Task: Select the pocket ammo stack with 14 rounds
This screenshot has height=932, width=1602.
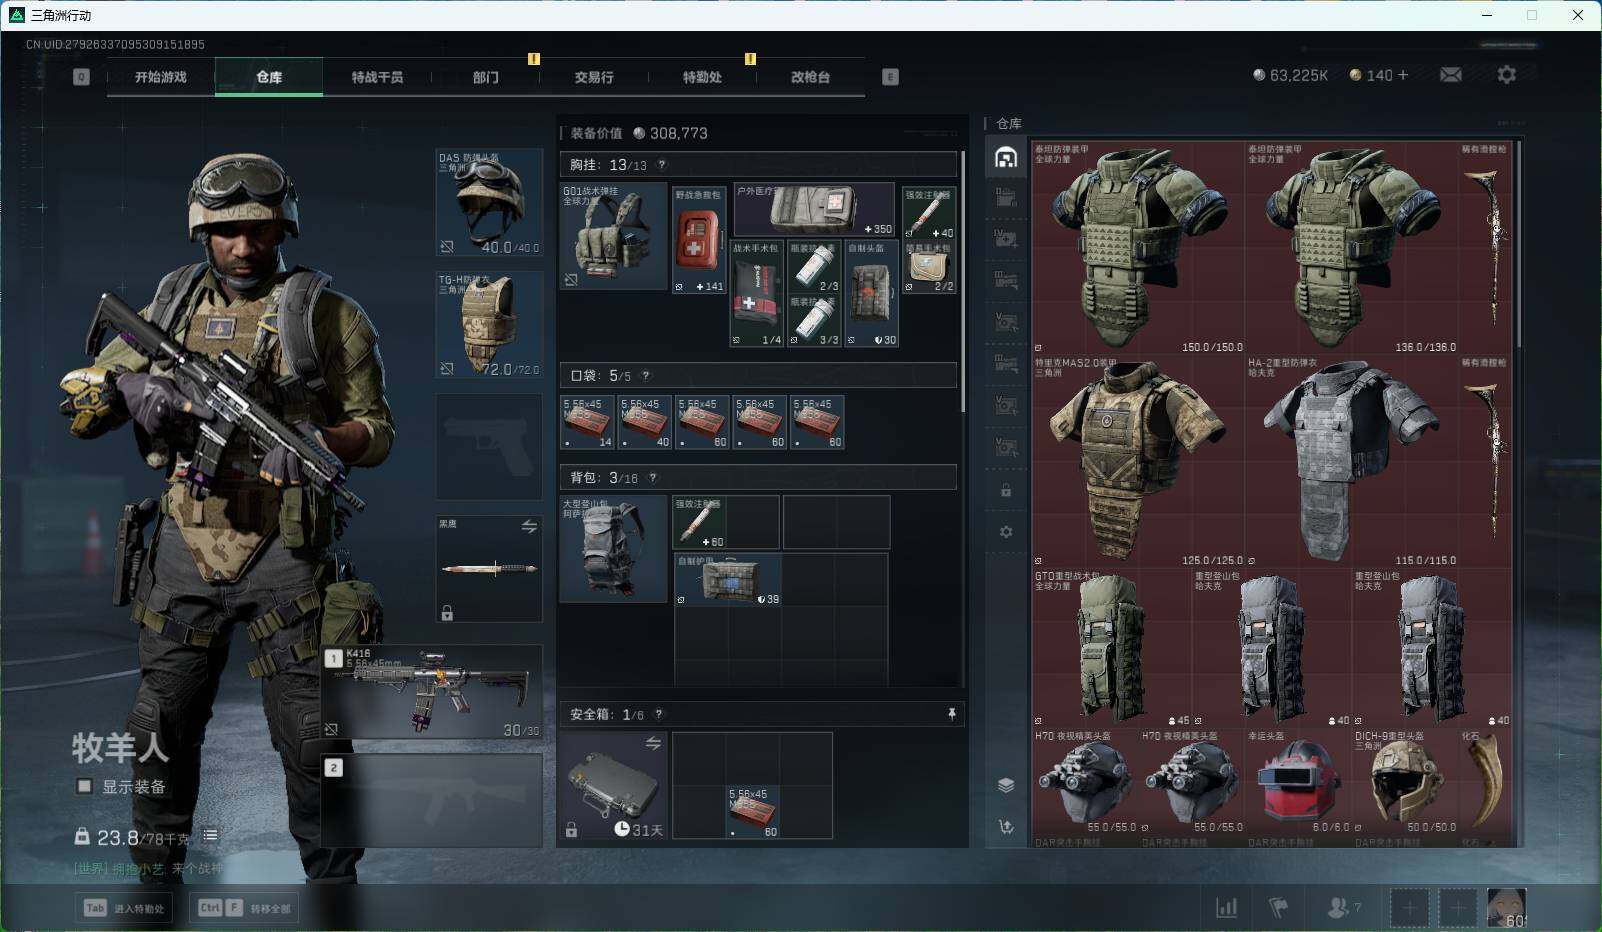Action: (587, 422)
